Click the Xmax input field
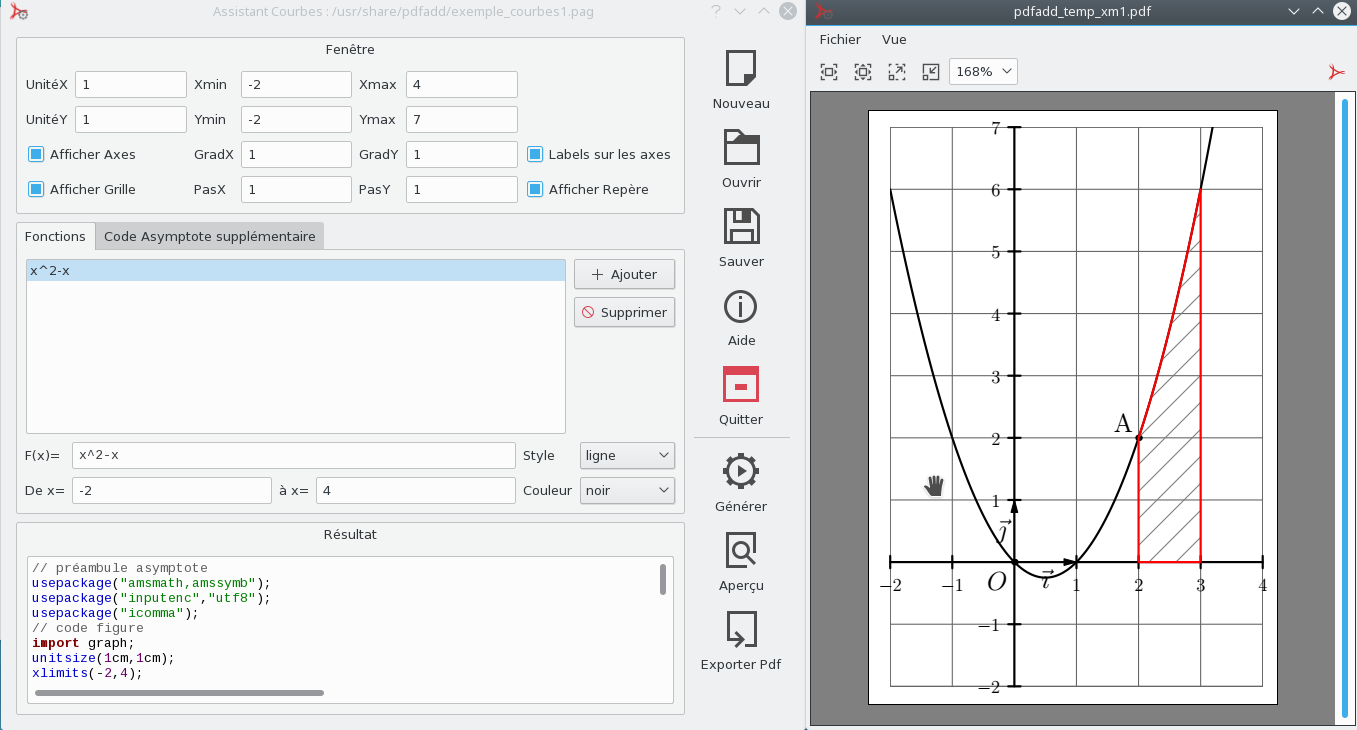 click(x=461, y=85)
